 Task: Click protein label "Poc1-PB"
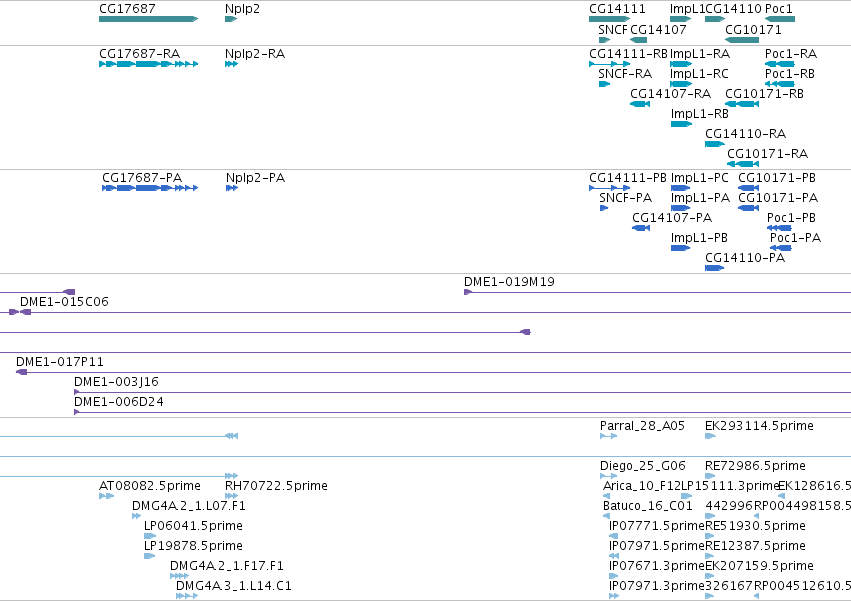point(791,218)
